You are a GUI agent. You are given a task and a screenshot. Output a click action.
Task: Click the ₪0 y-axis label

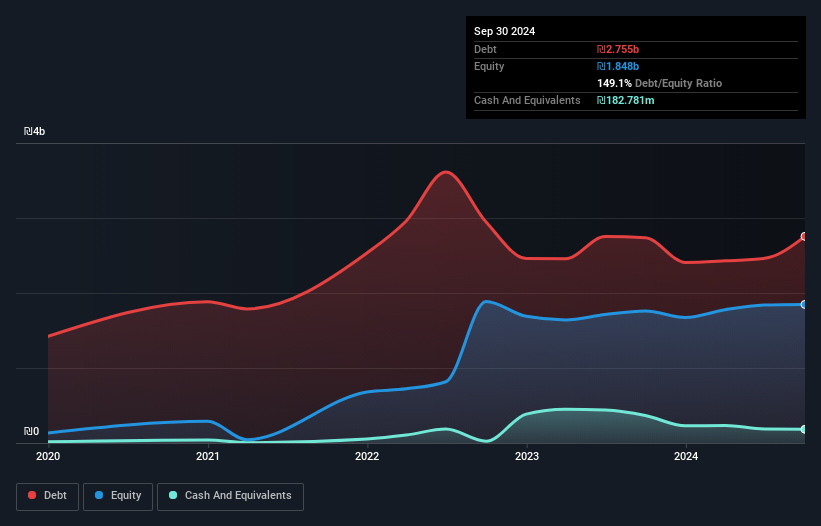click(x=31, y=431)
